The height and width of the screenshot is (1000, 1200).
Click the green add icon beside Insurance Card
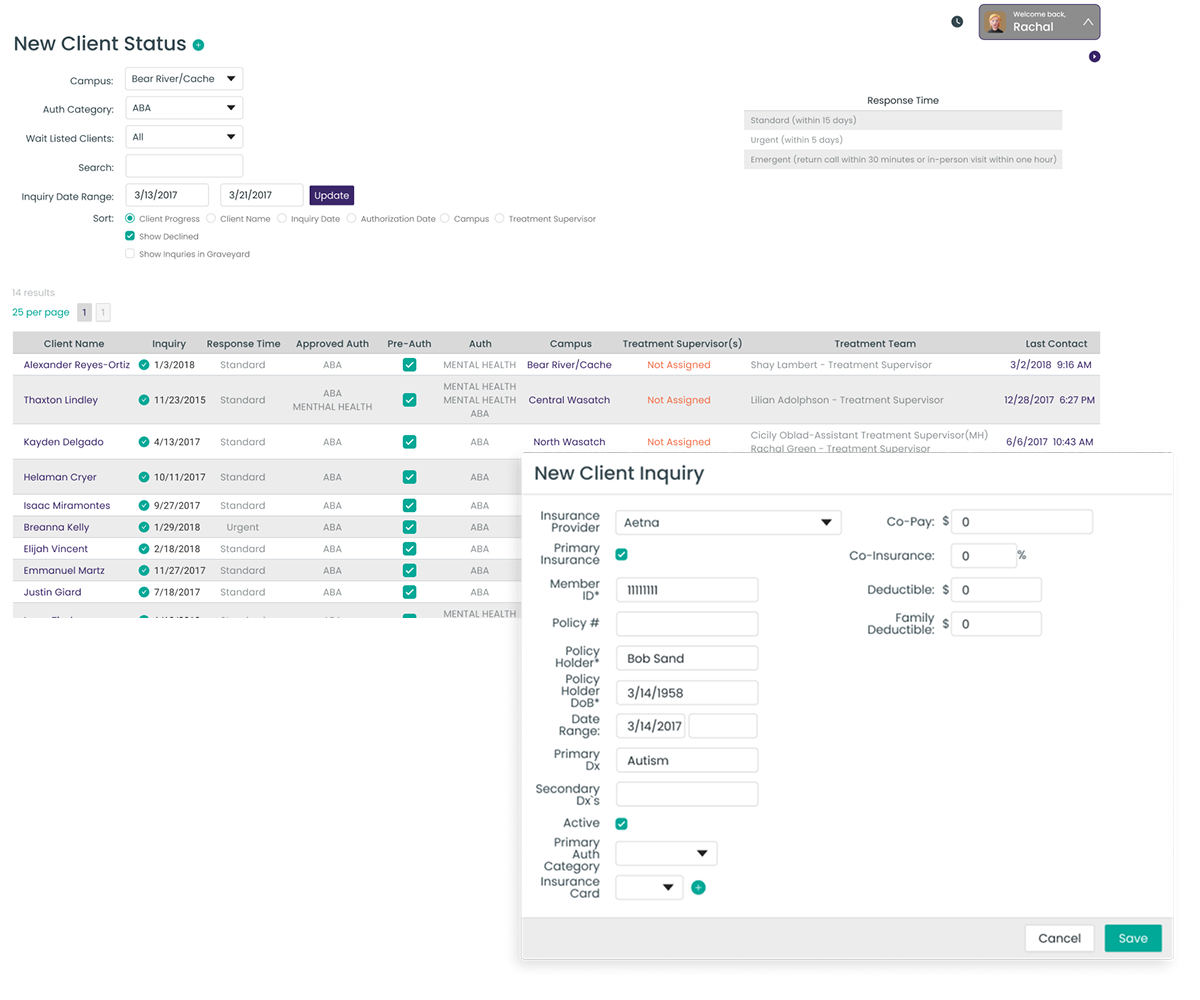pyautogui.click(x=698, y=887)
